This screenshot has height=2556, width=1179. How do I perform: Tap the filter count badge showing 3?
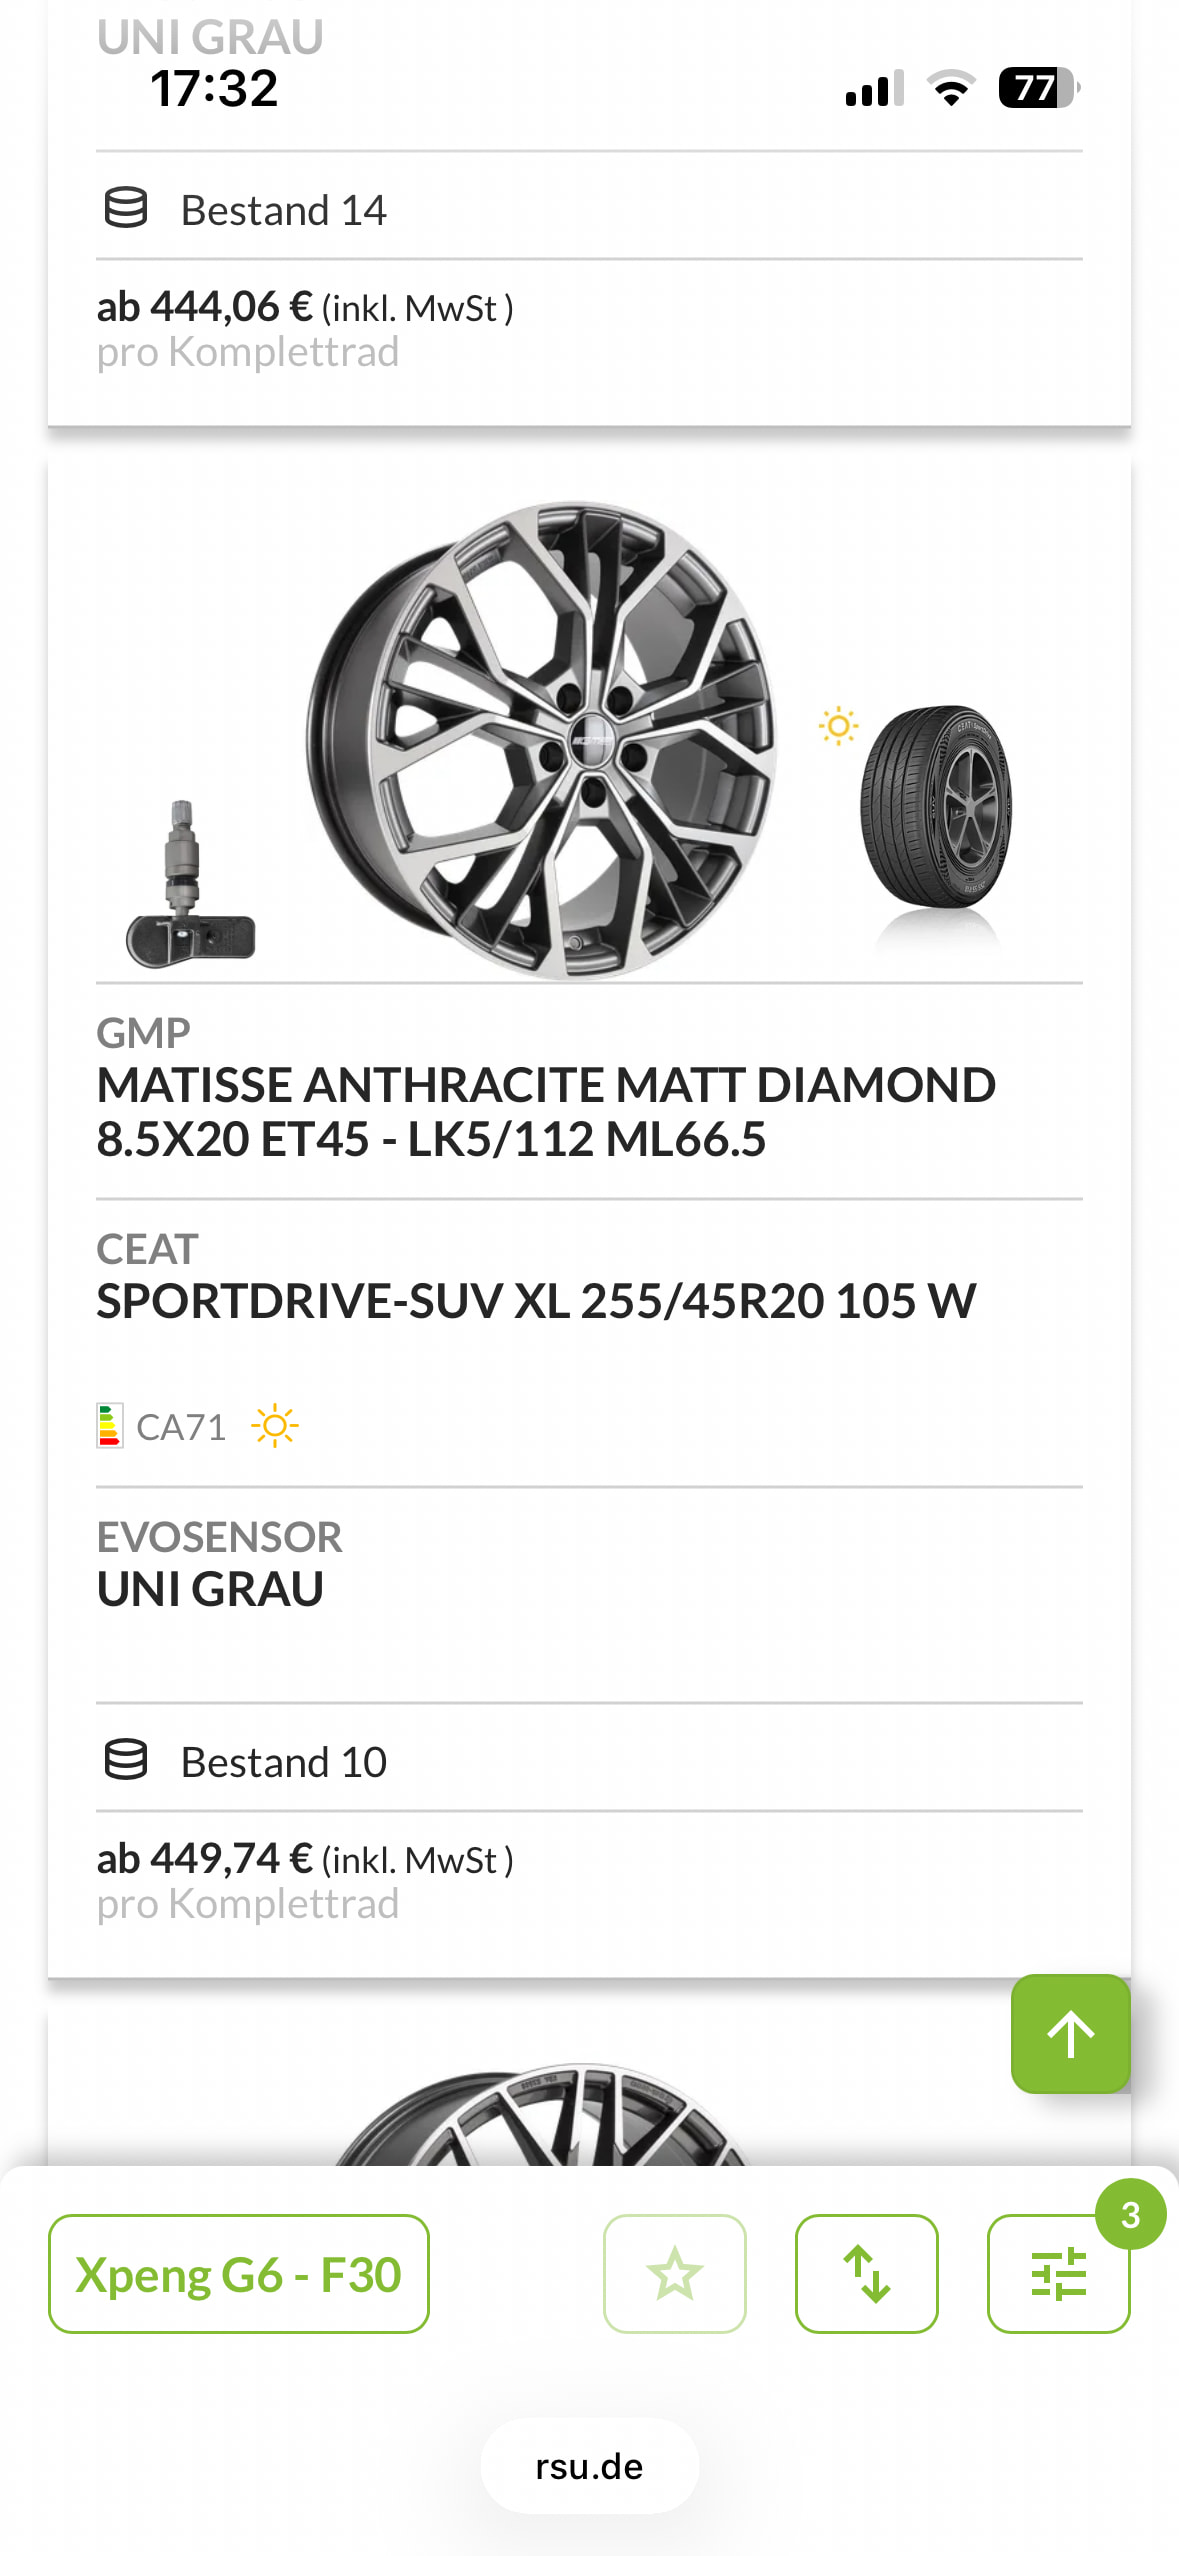[x=1130, y=2214]
